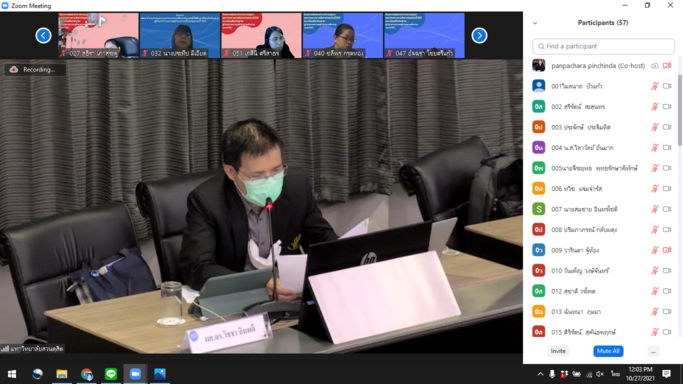Click camera-off icon for participant 009
Screen dimensions: 683x384
[667, 250]
